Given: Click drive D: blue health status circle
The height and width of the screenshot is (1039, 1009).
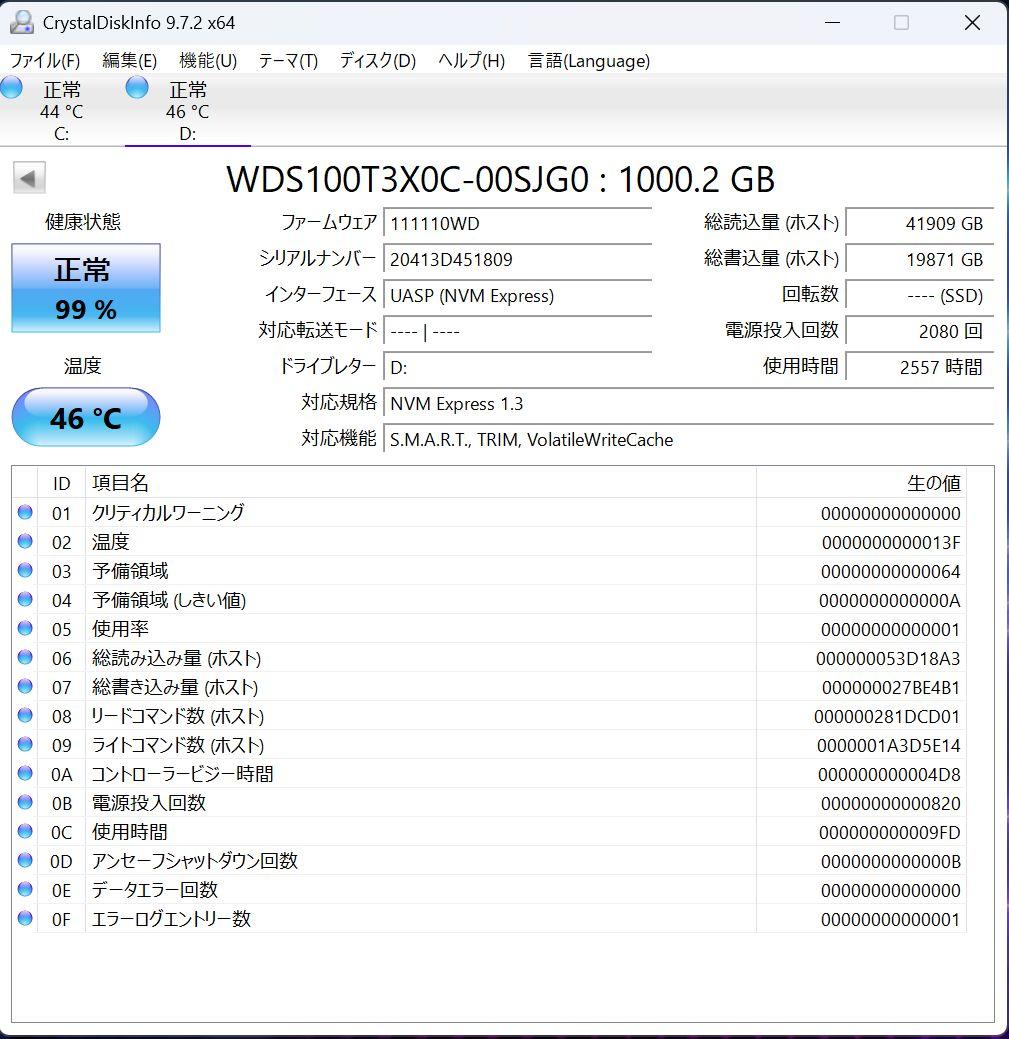Looking at the screenshot, I should pyautogui.click(x=136, y=88).
